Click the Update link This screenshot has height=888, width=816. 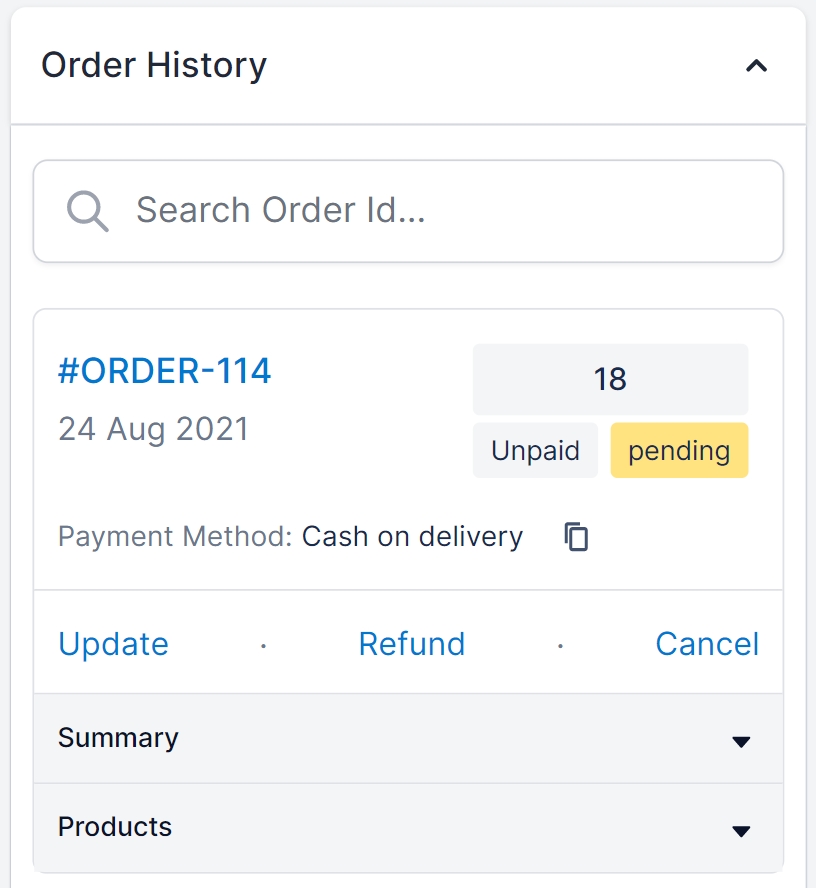(113, 644)
